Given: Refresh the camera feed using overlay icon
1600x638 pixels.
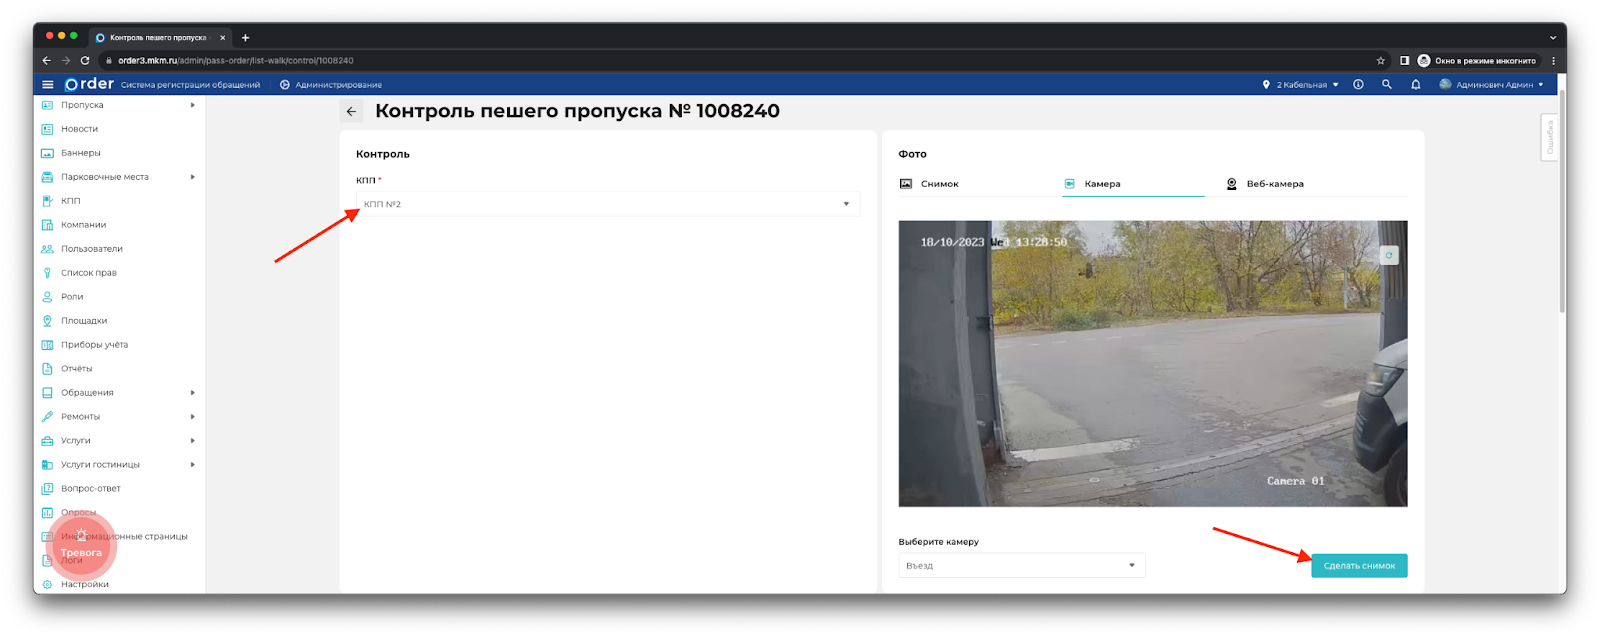Looking at the screenshot, I should coord(1388,256).
